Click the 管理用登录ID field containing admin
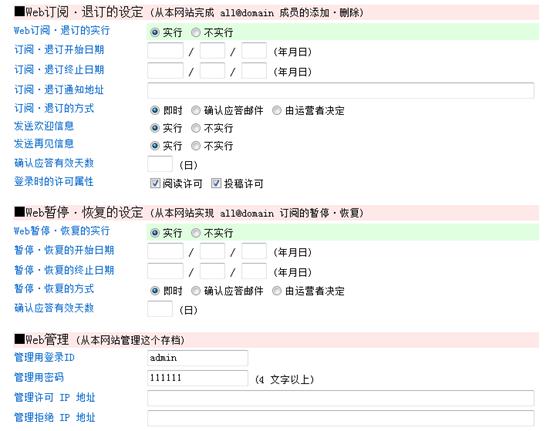Image resolution: width=553 pixels, height=431 pixels. (198, 358)
